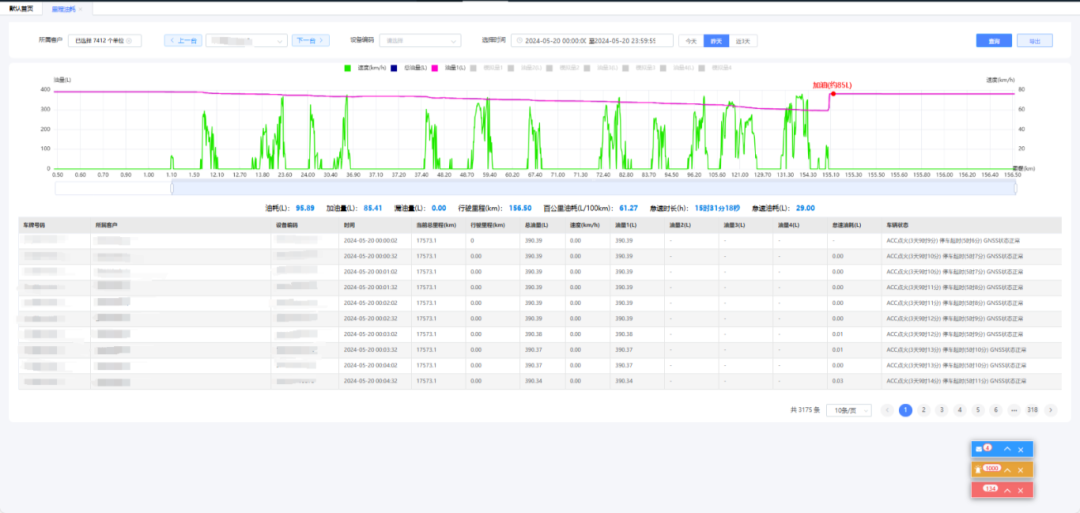Go to next page arrow in pagination

[x=1050, y=410]
